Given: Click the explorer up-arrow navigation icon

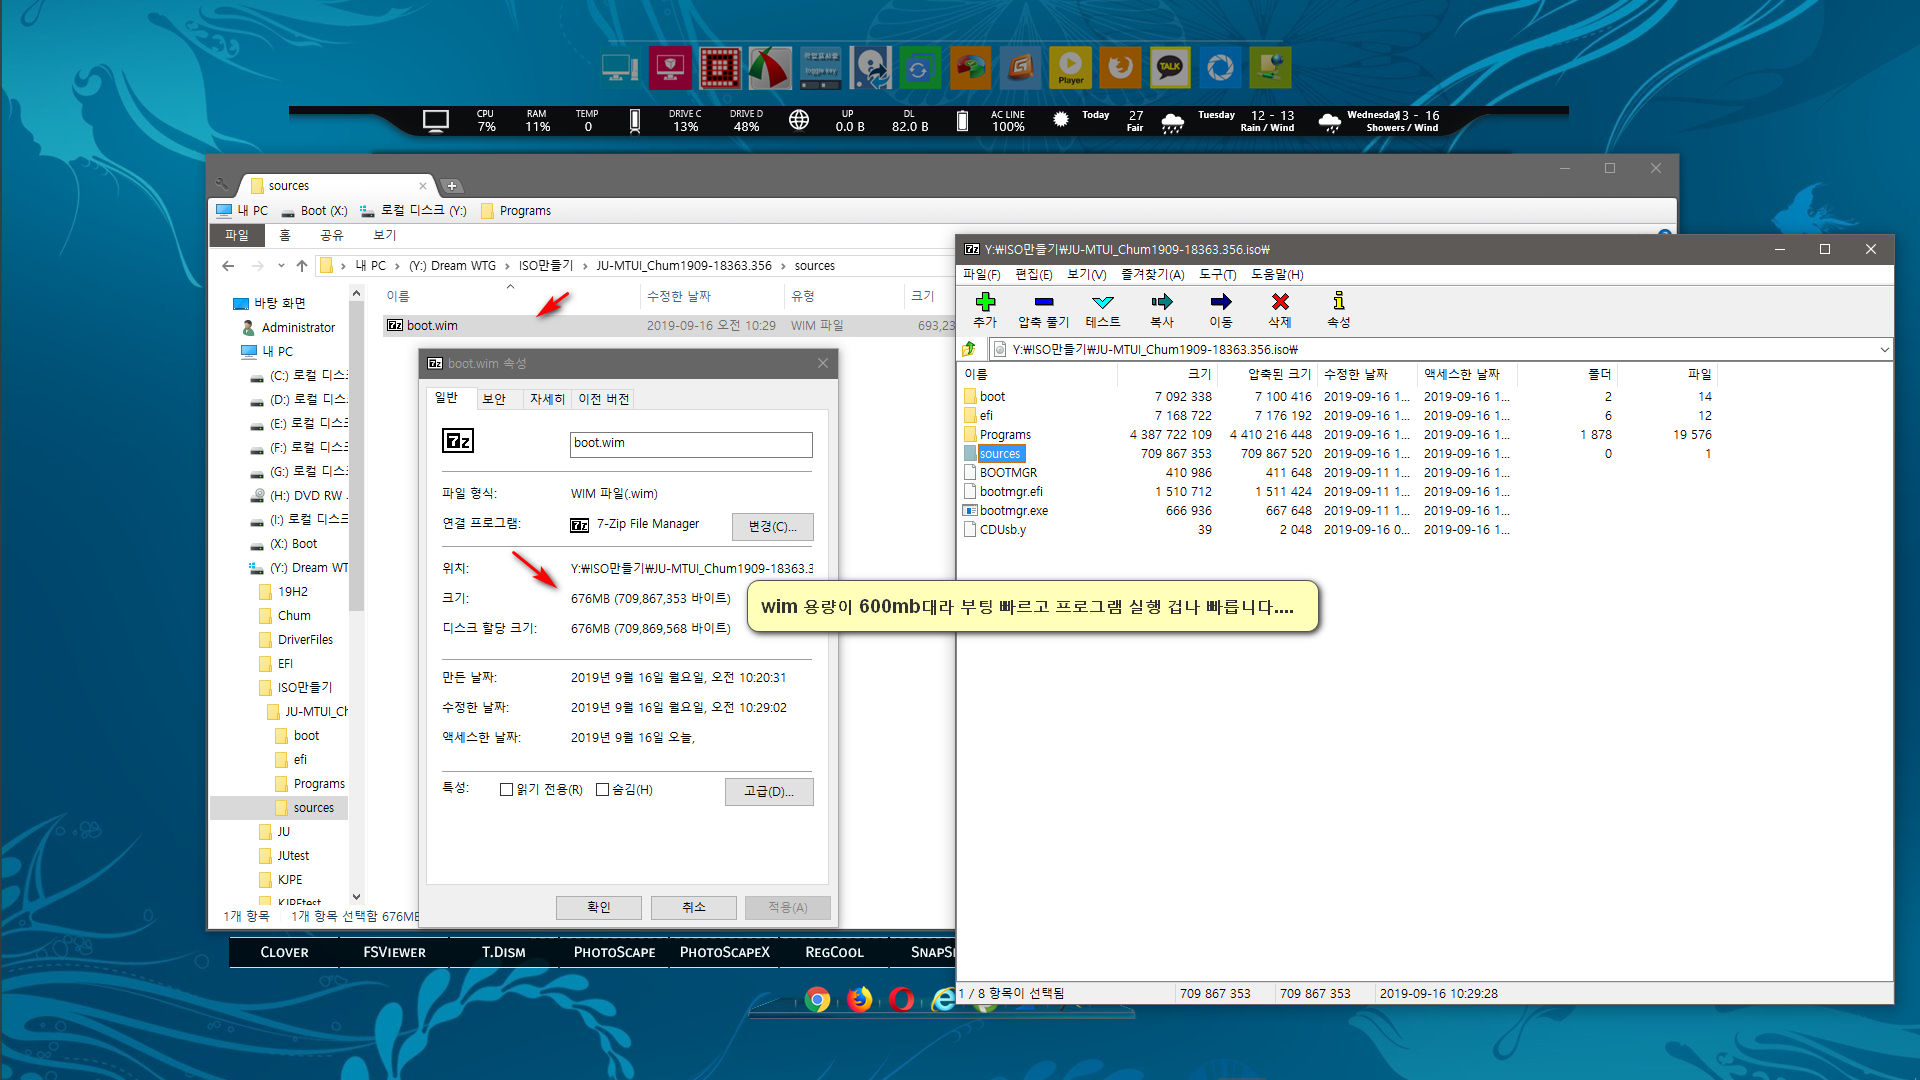Looking at the screenshot, I should coord(302,266).
